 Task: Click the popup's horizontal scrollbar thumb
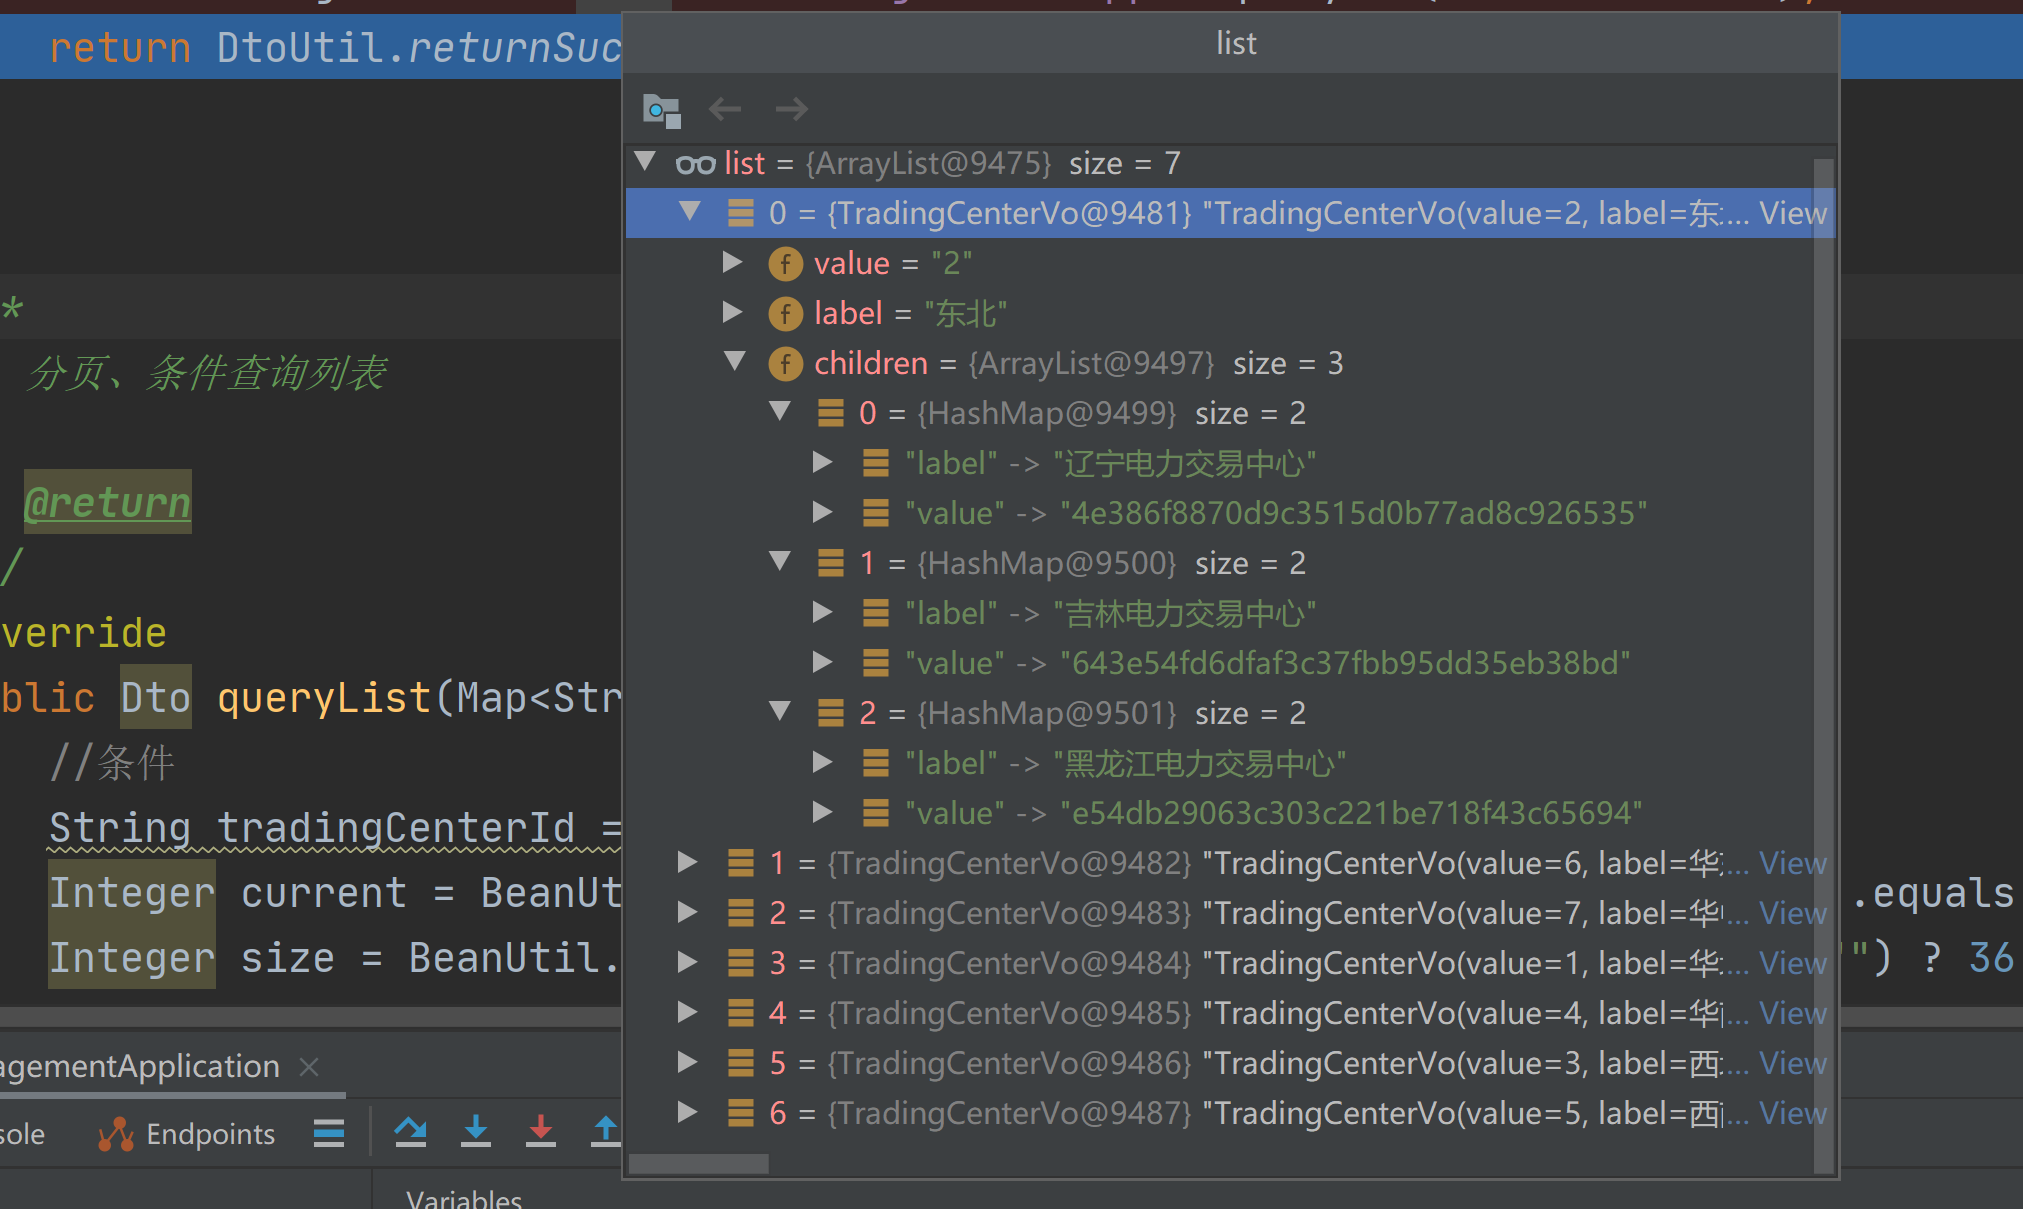[x=699, y=1164]
